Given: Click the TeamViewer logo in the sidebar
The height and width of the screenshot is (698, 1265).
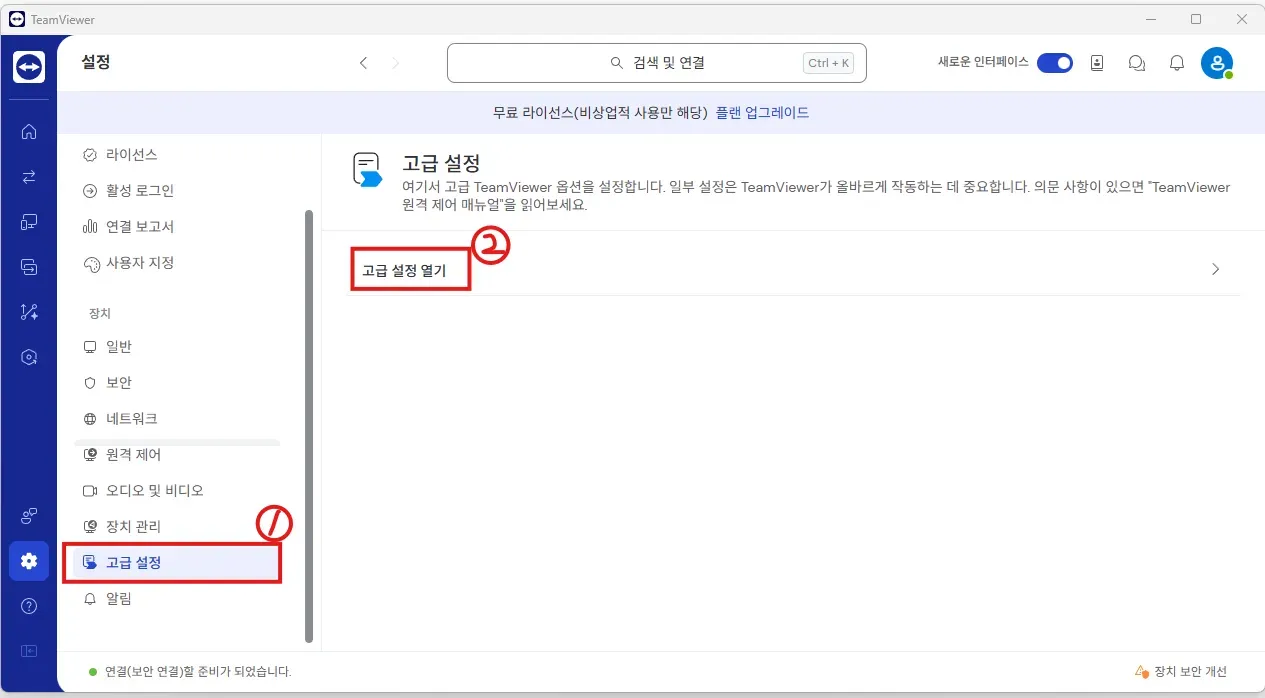Looking at the screenshot, I should click(29, 67).
